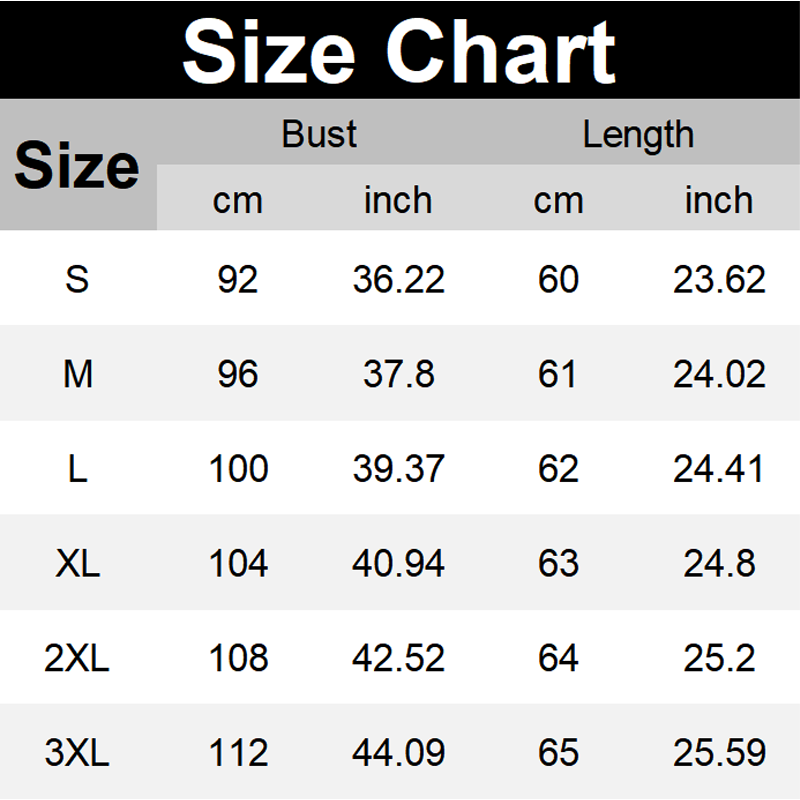Click the 36.22 inch bust value
The image size is (800, 800).
398,279
